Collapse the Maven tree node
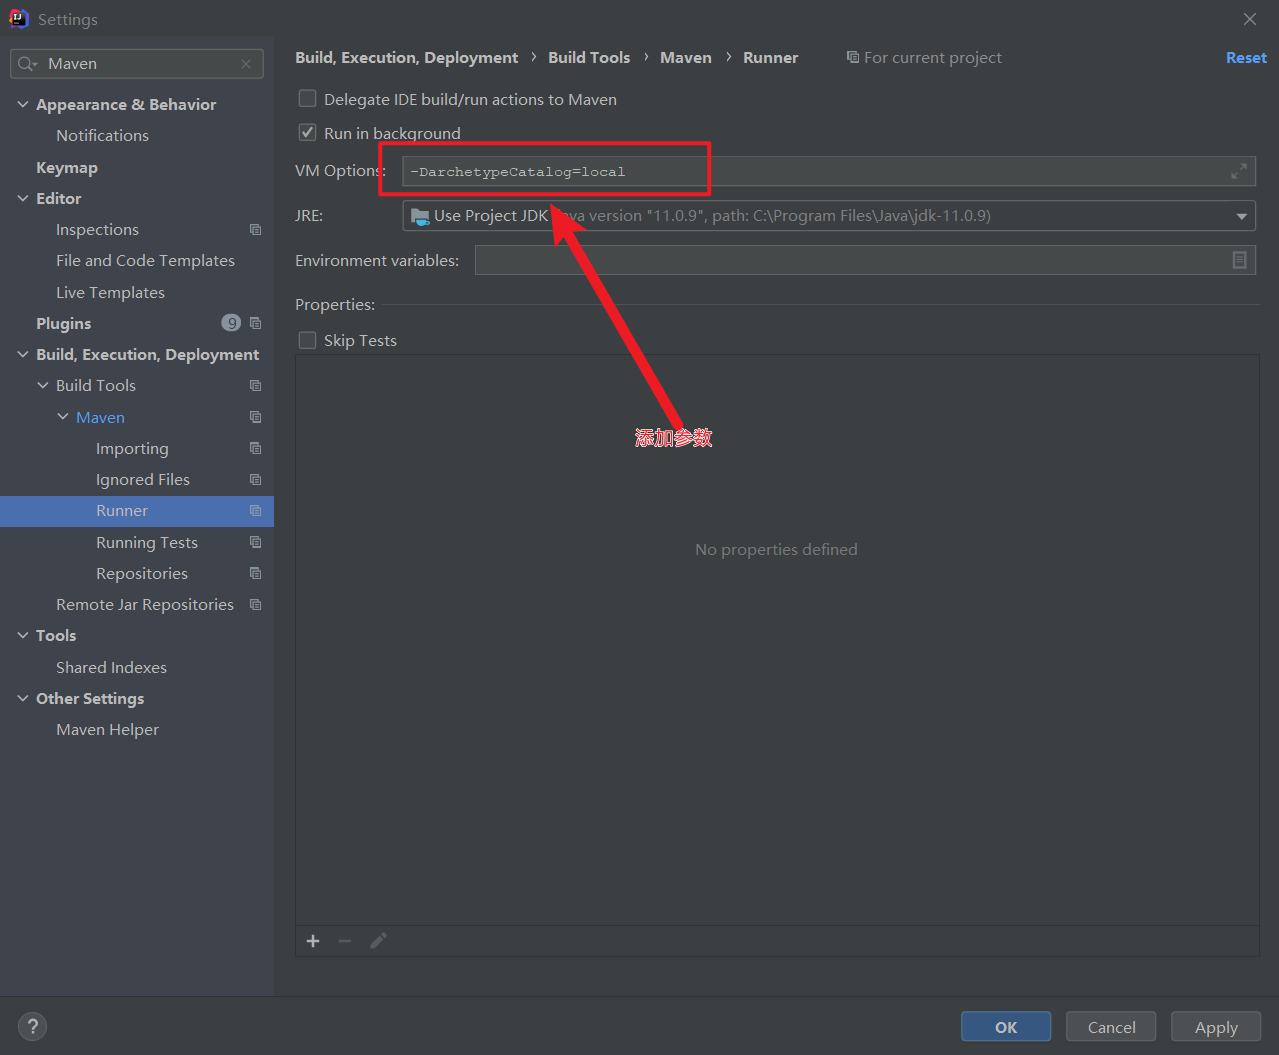The height and width of the screenshot is (1055, 1279). click(63, 417)
